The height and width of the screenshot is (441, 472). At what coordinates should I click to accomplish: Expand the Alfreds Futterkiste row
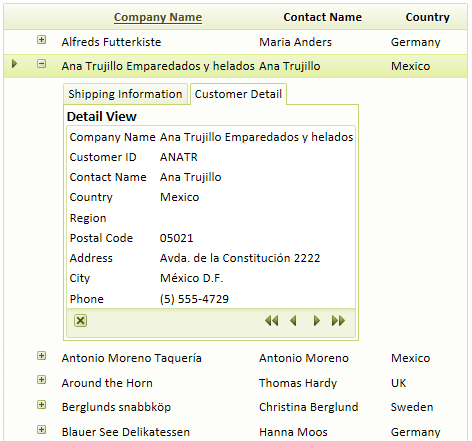[x=41, y=40]
